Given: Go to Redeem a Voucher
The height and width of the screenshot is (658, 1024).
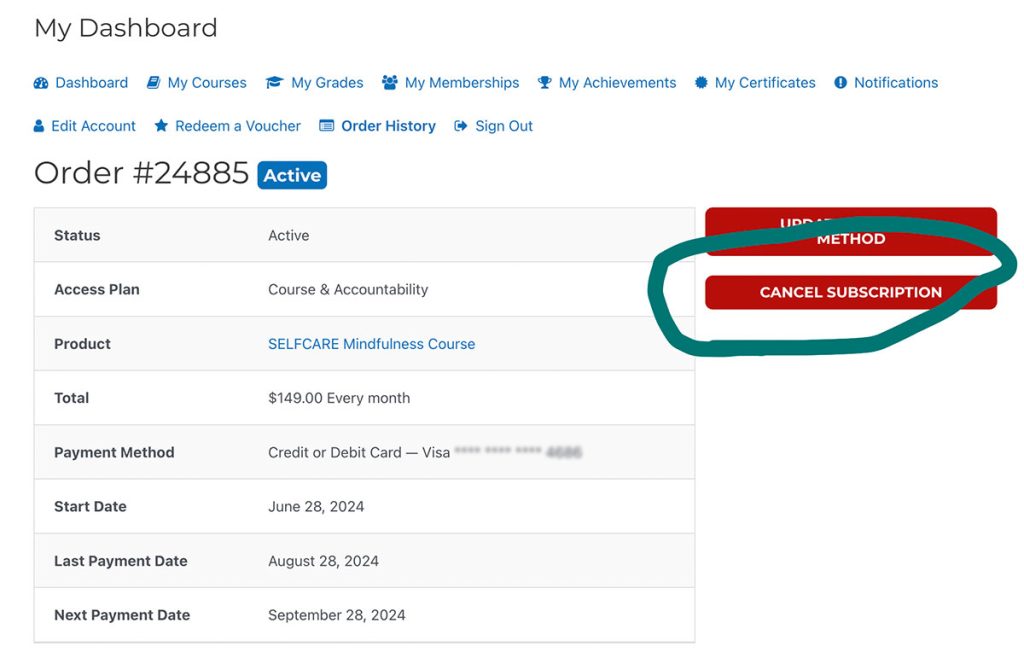Looking at the screenshot, I should point(237,126).
